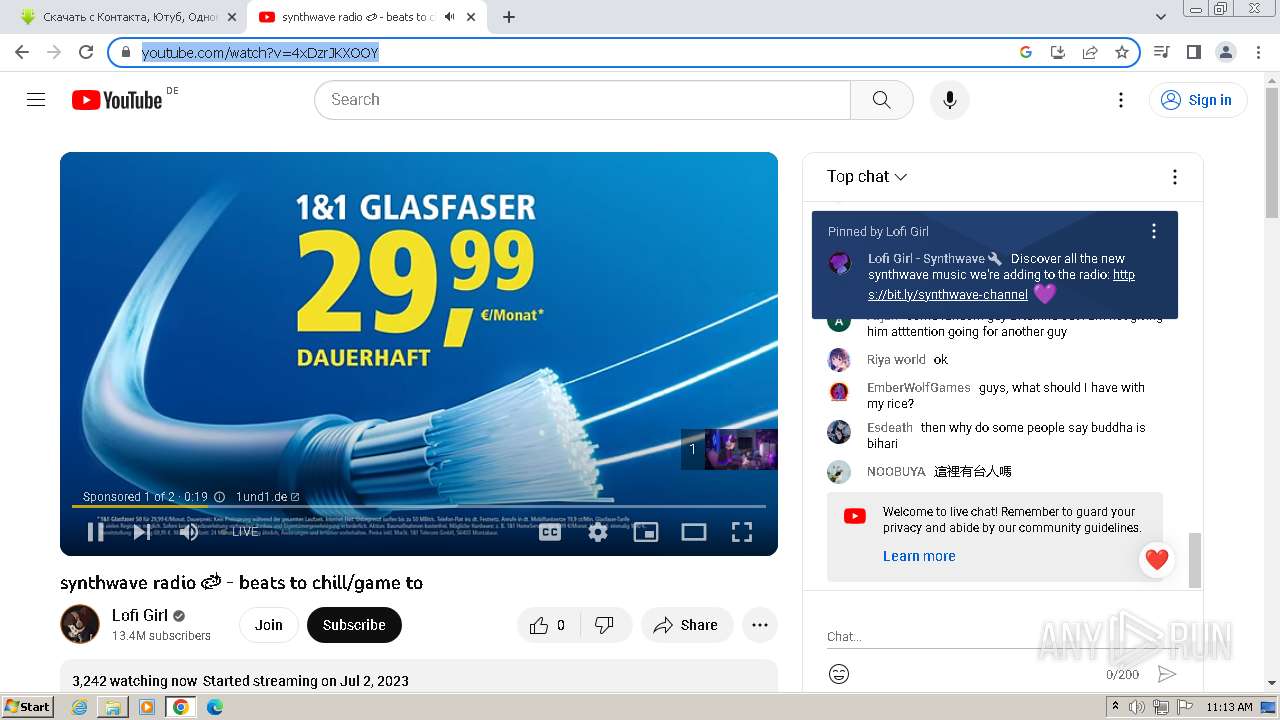This screenshot has width=1280, height=720.
Task: Install app from address bar icon
Action: point(1058,52)
